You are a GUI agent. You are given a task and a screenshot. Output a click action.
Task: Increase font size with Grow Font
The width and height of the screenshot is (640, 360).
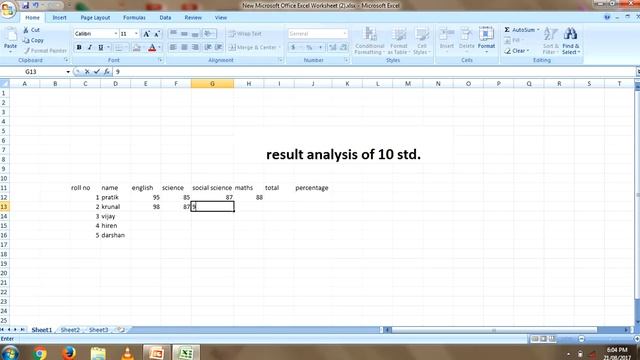tap(146, 34)
